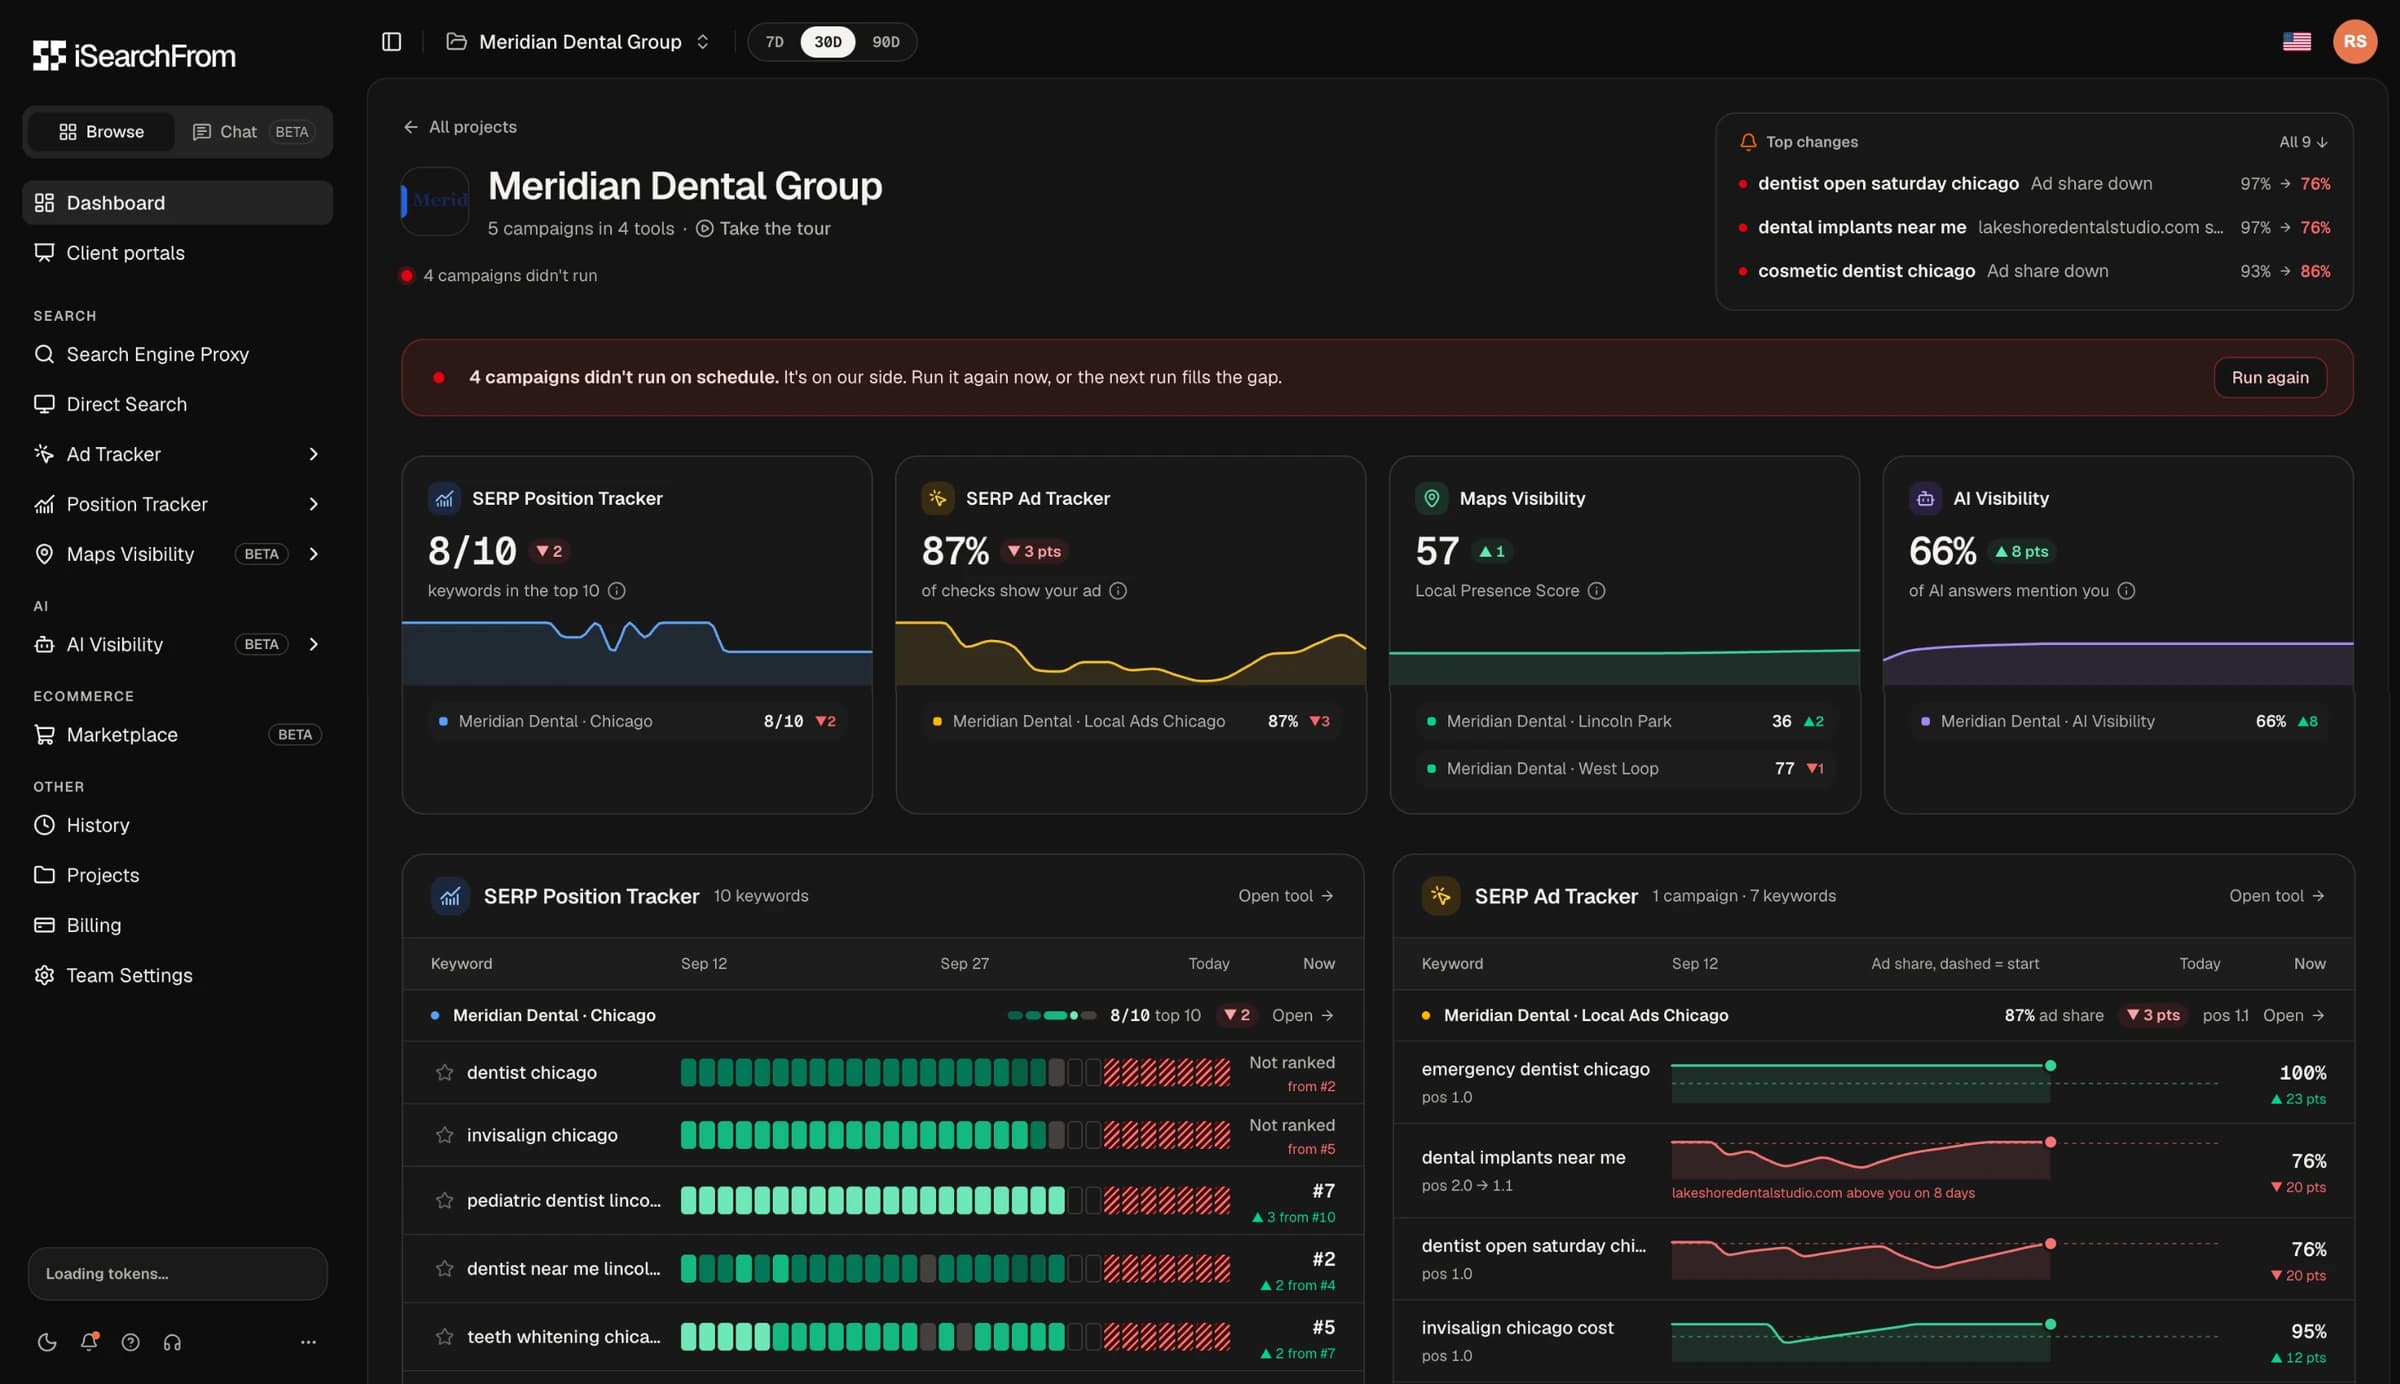Viewport: 2400px width, 1384px height.
Task: Open the support headset icon
Action: 172,1342
